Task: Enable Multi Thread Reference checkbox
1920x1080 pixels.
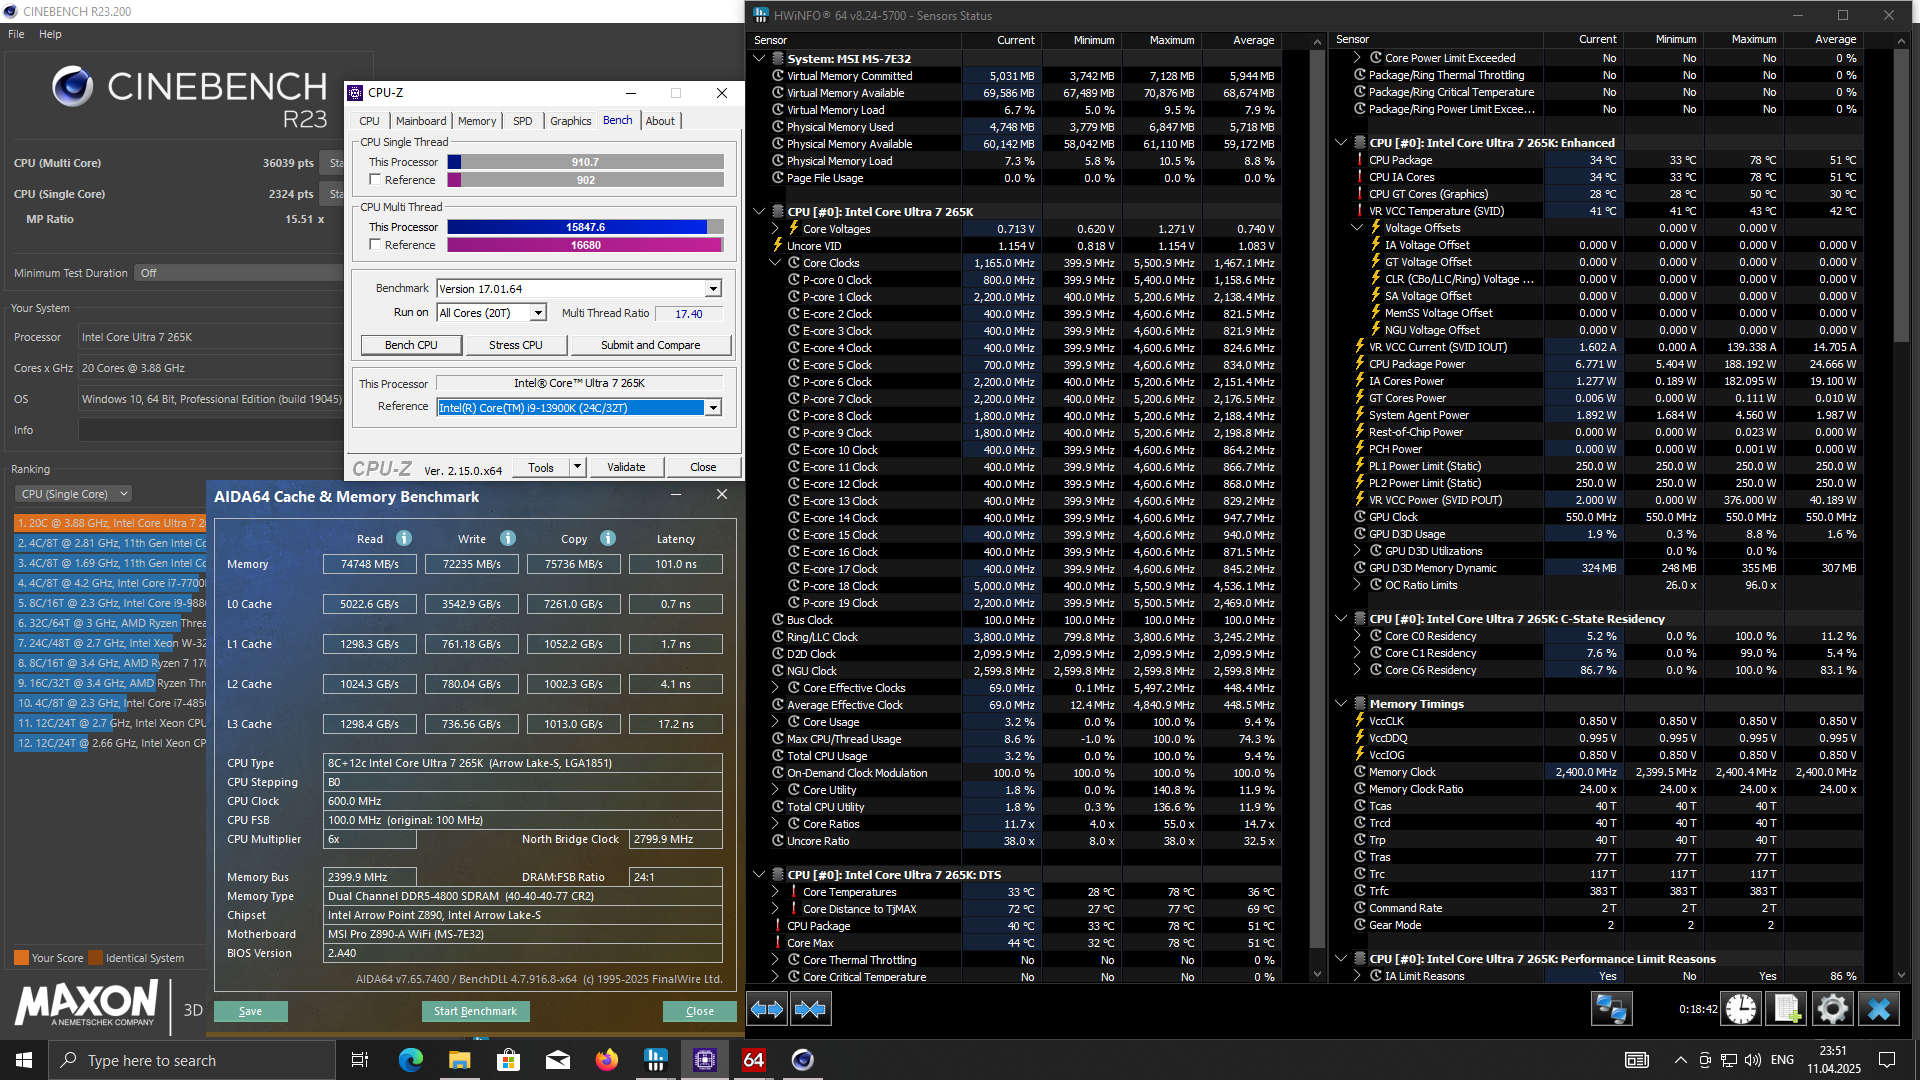Action: [x=375, y=245]
